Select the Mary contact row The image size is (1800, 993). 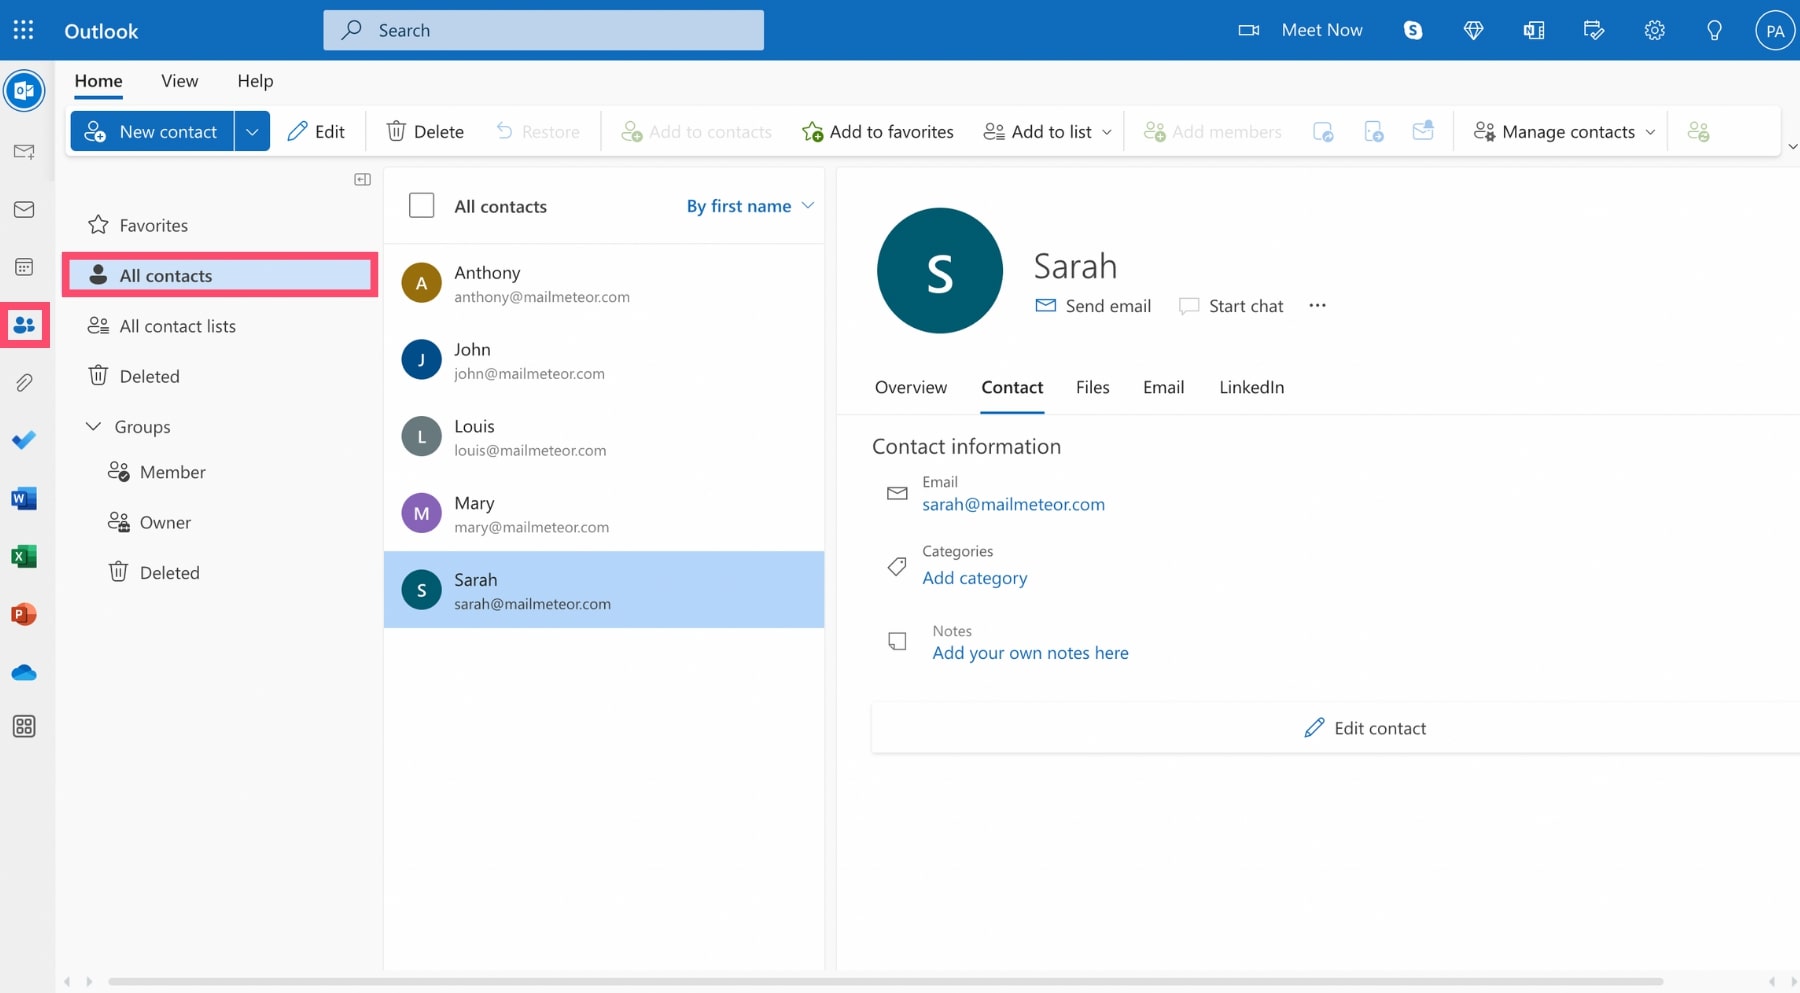pyautogui.click(x=604, y=513)
